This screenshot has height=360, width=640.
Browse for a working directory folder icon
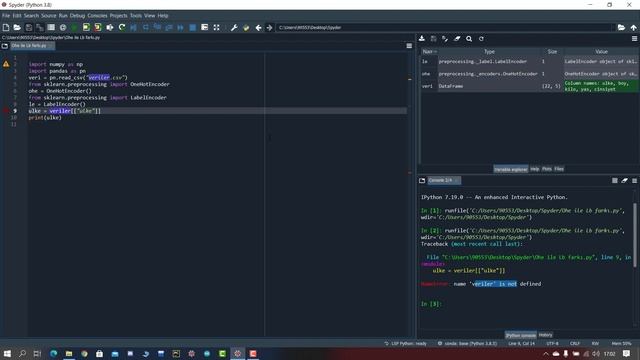(x=621, y=27)
